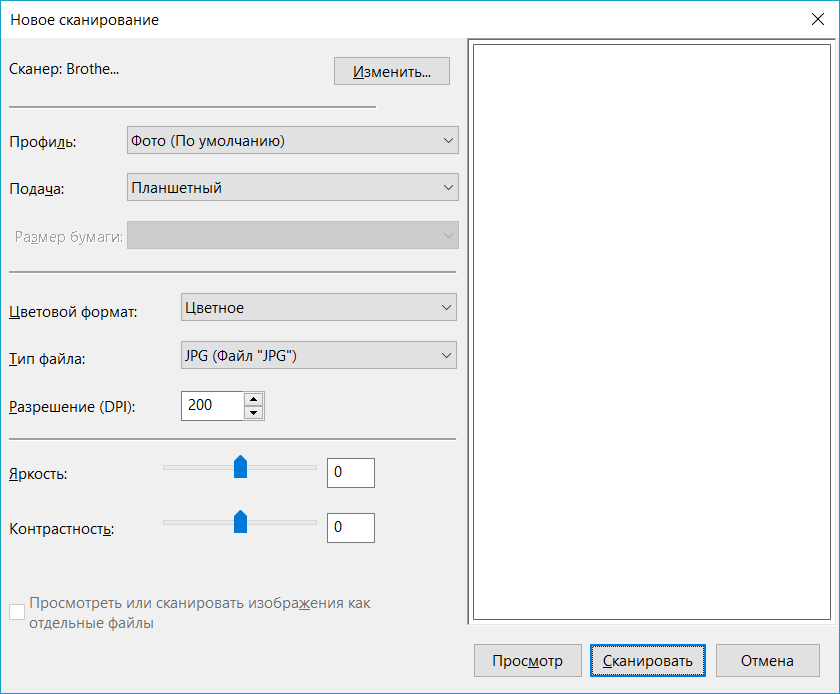The height and width of the screenshot is (694, 840).
Task: Close the Новое сканирование dialog
Action: (x=818, y=19)
